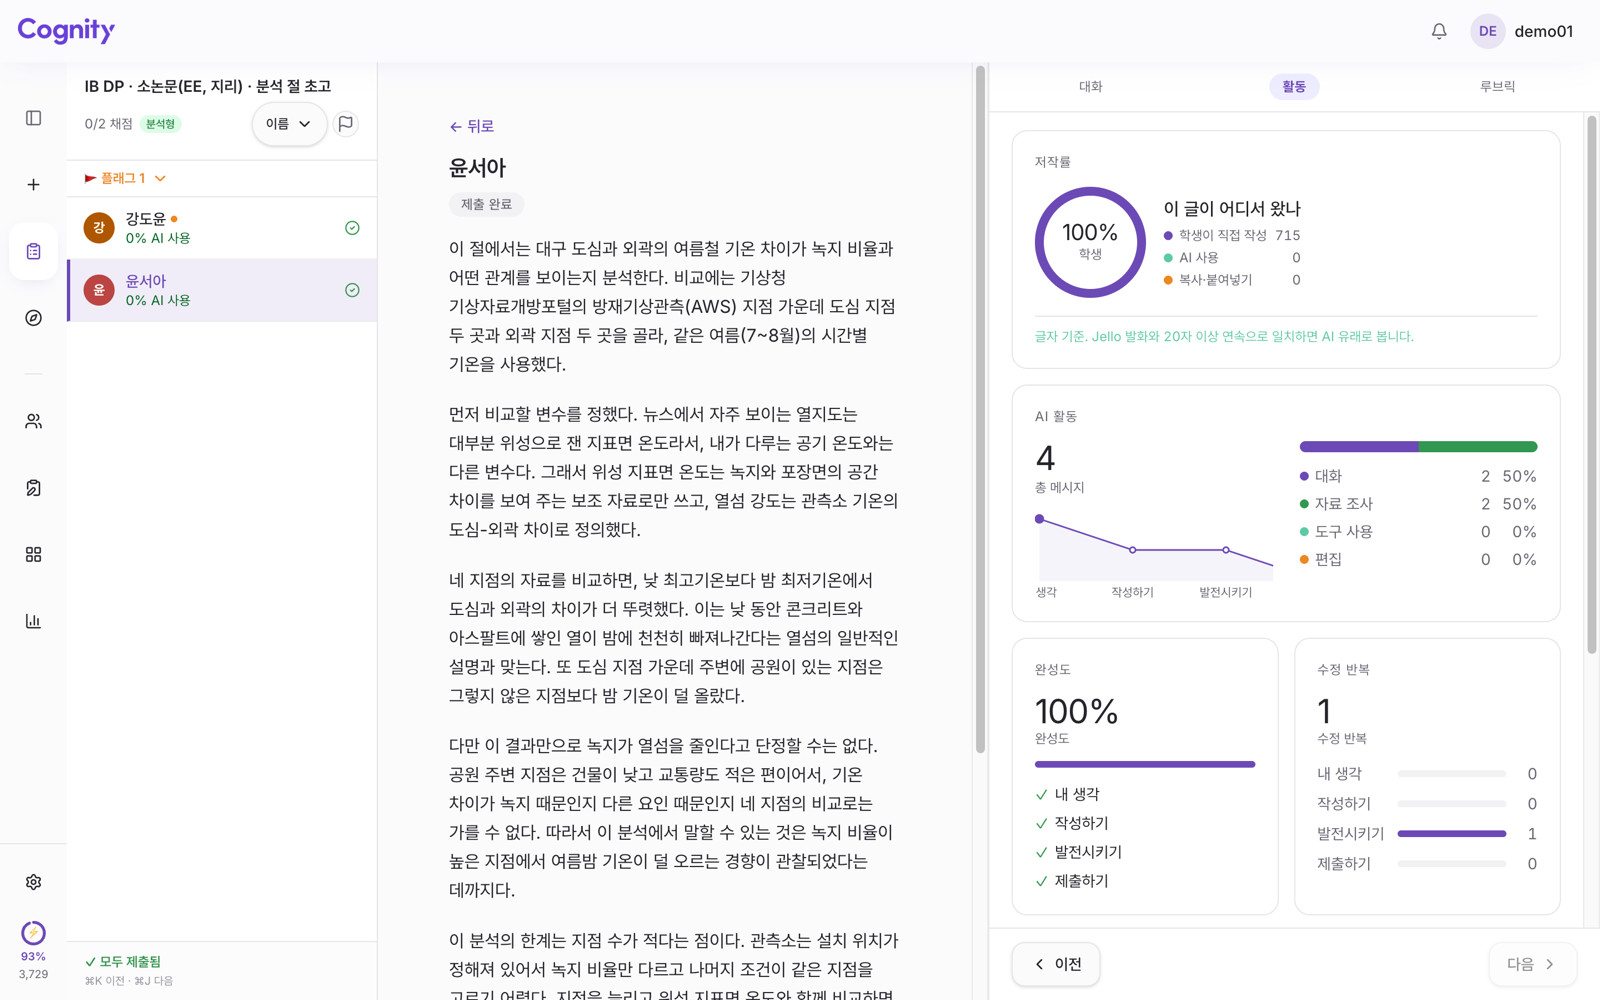The width and height of the screenshot is (1600, 1000).
Task: Click the completion progress bar
Action: [x=1145, y=764]
